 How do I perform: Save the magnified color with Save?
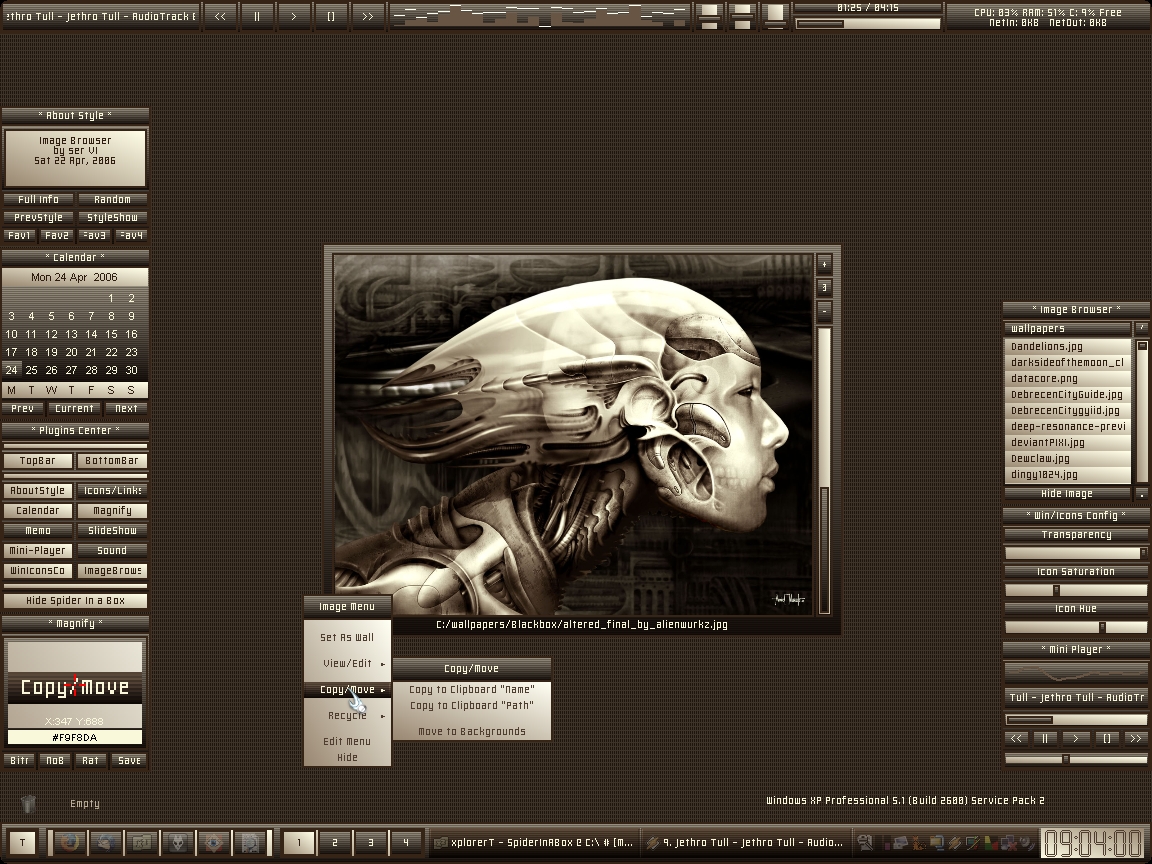pyautogui.click(x=129, y=760)
